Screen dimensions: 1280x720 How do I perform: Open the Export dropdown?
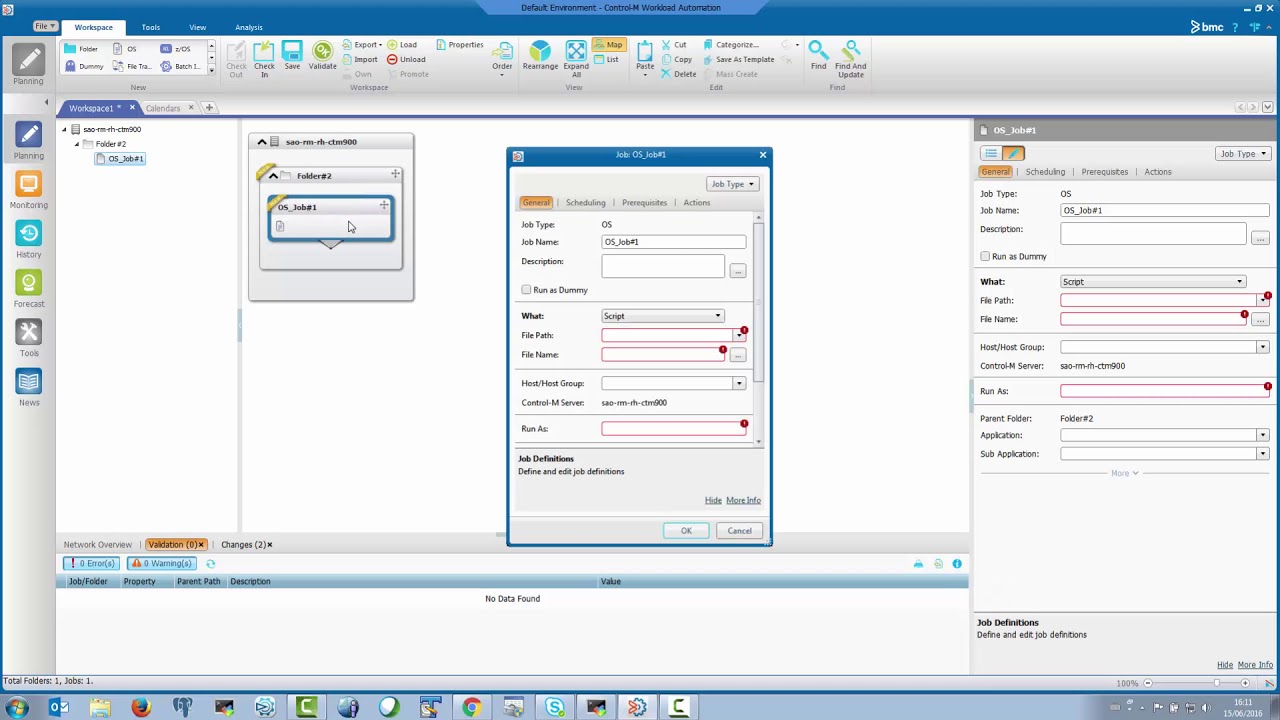coord(361,44)
